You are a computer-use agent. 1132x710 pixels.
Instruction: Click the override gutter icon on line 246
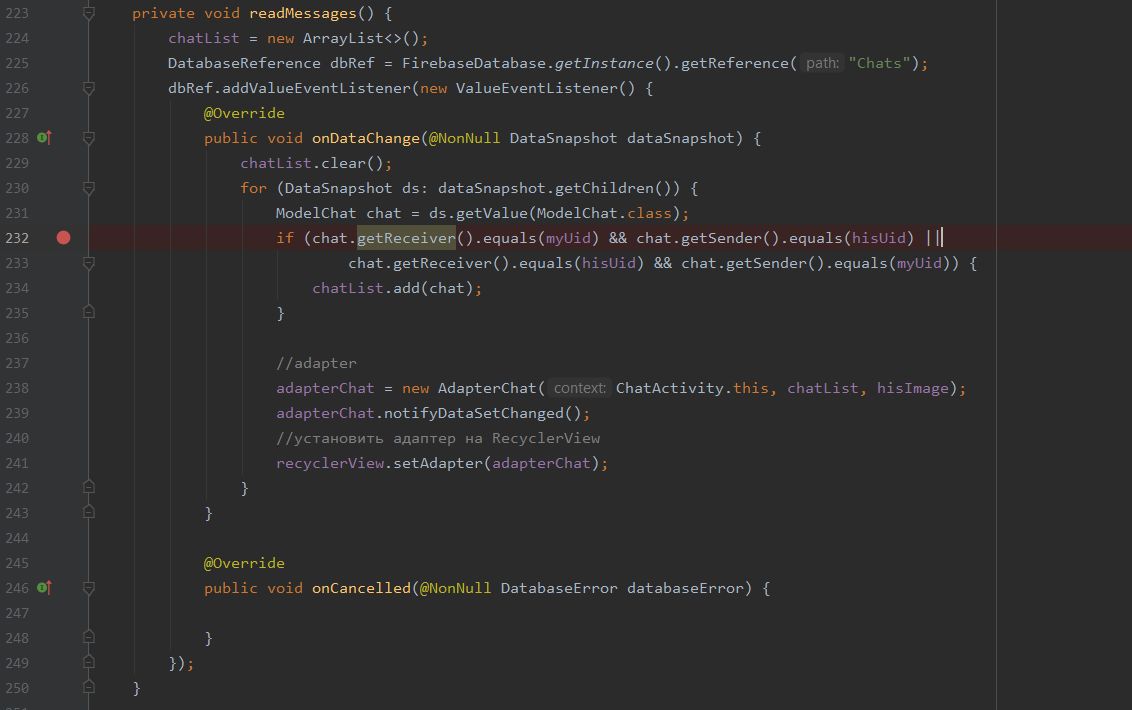(44, 587)
